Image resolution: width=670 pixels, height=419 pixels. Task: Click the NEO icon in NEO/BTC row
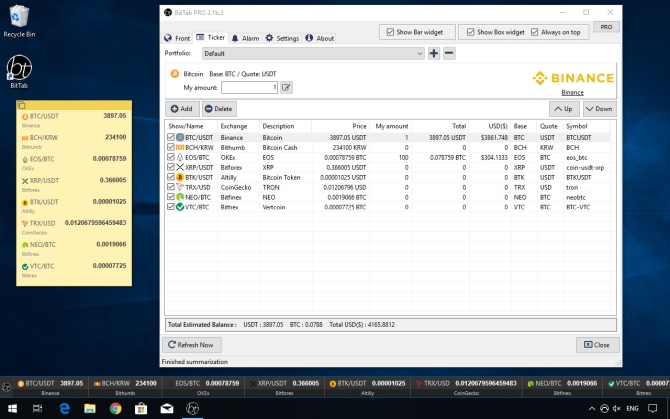pyautogui.click(x=180, y=197)
